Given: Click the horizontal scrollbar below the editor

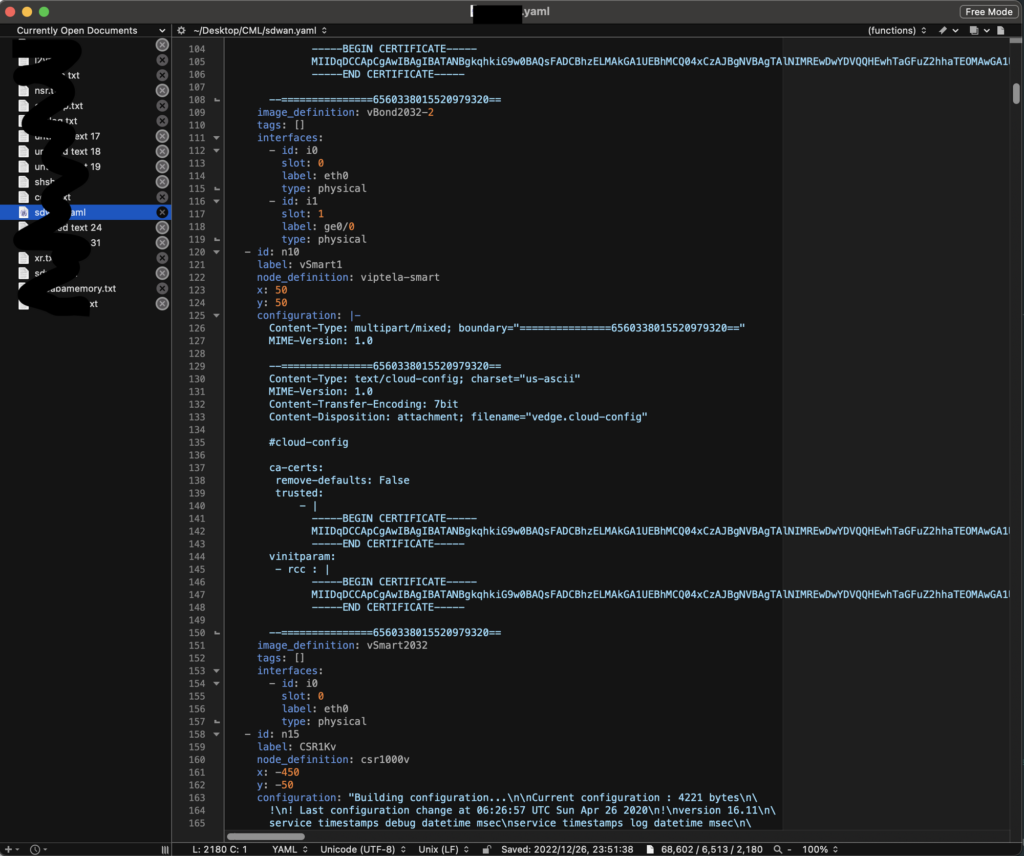Looking at the screenshot, I should [265, 836].
